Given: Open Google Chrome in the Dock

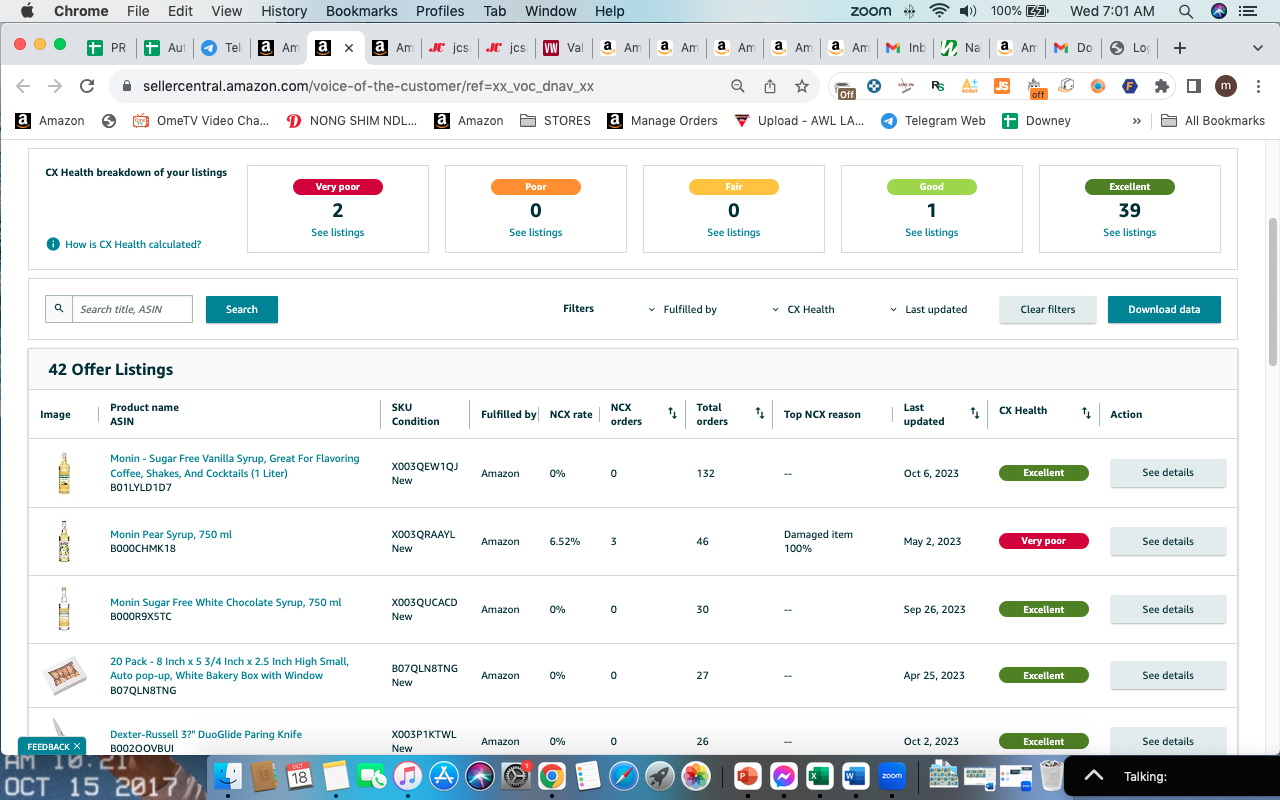Looking at the screenshot, I should (x=551, y=775).
